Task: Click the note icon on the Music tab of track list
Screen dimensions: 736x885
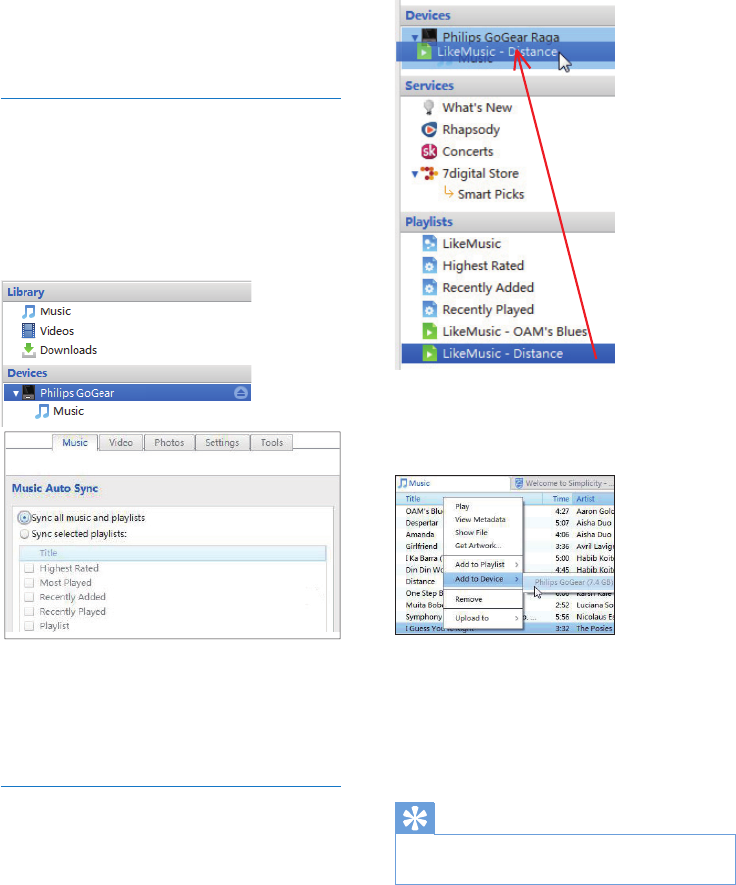Action: [x=403, y=483]
